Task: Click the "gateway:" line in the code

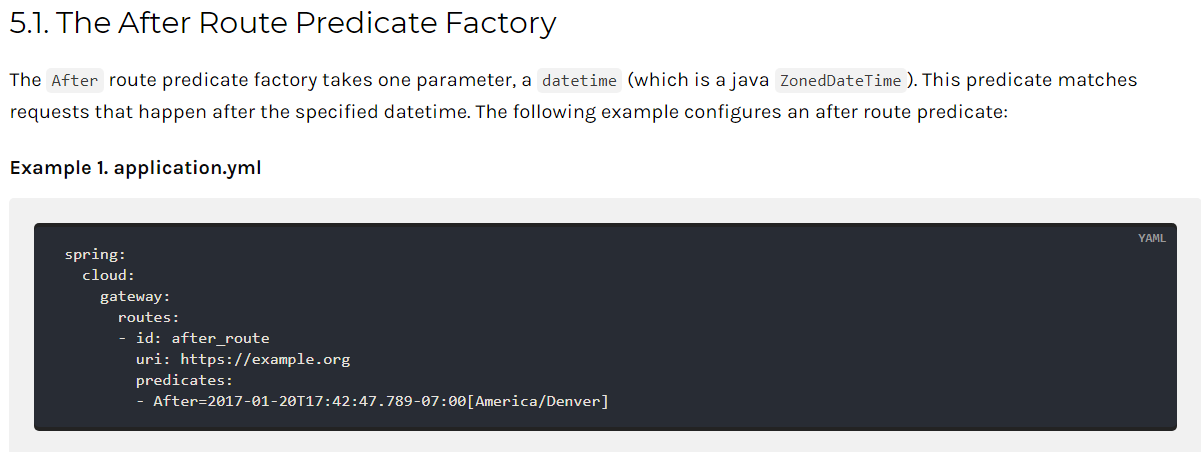Action: (x=135, y=296)
